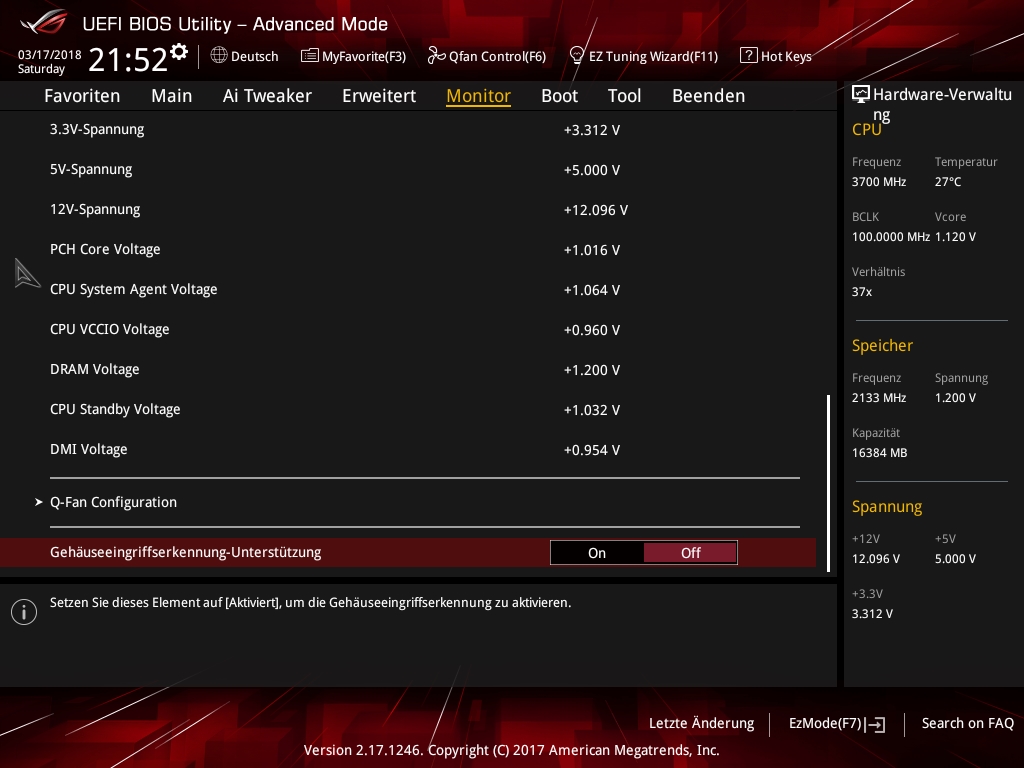1024x768 pixels.
Task: Click the +12.096 V value
Action: coord(596,210)
